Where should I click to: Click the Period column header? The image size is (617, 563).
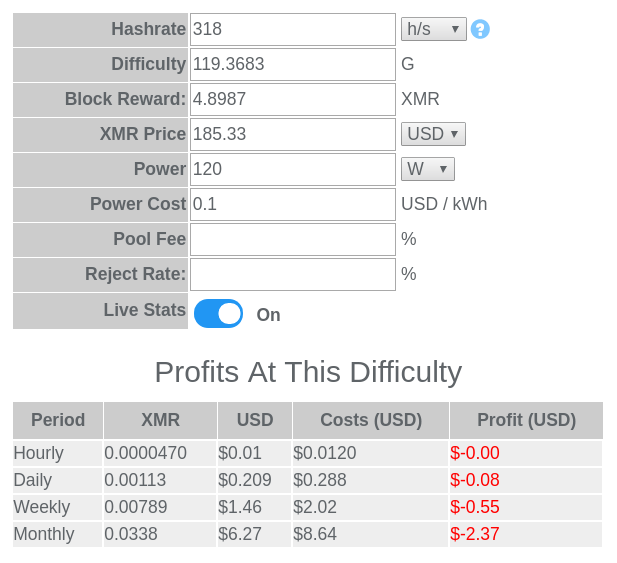pos(58,420)
